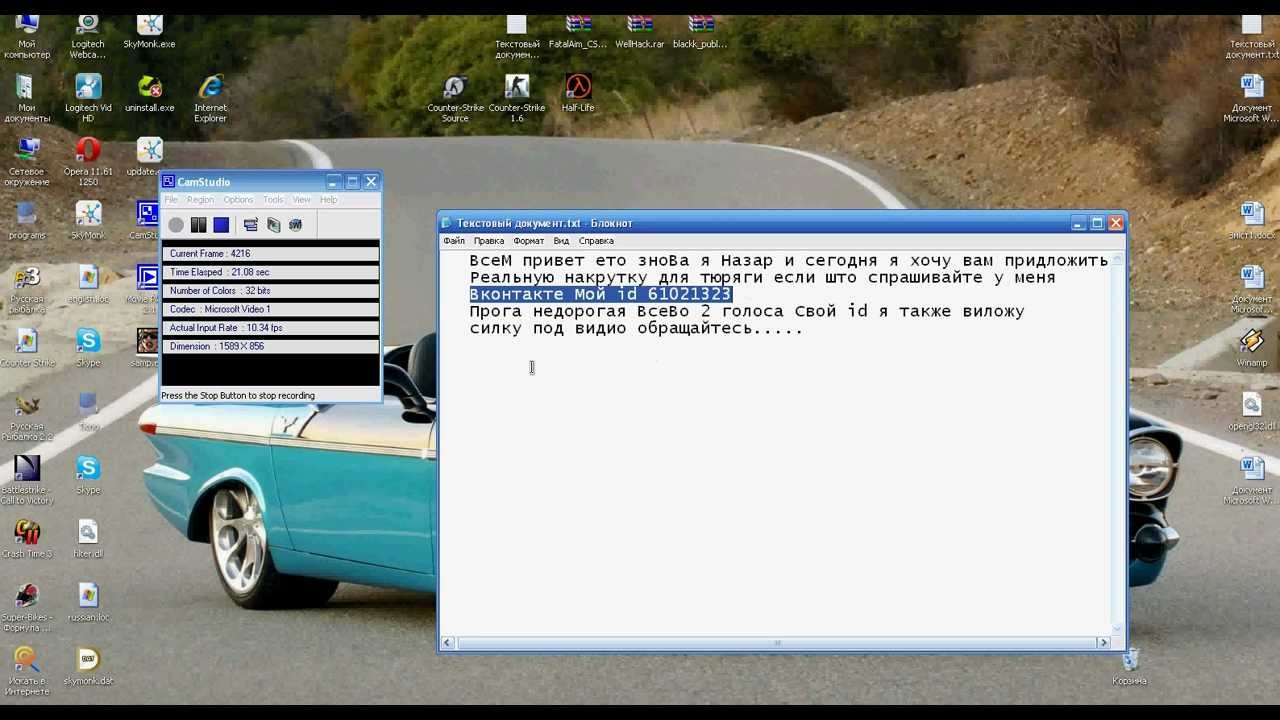Select Сетевое окружение desktop icon
Image resolution: width=1280 pixels, height=720 pixels.
pos(27,163)
